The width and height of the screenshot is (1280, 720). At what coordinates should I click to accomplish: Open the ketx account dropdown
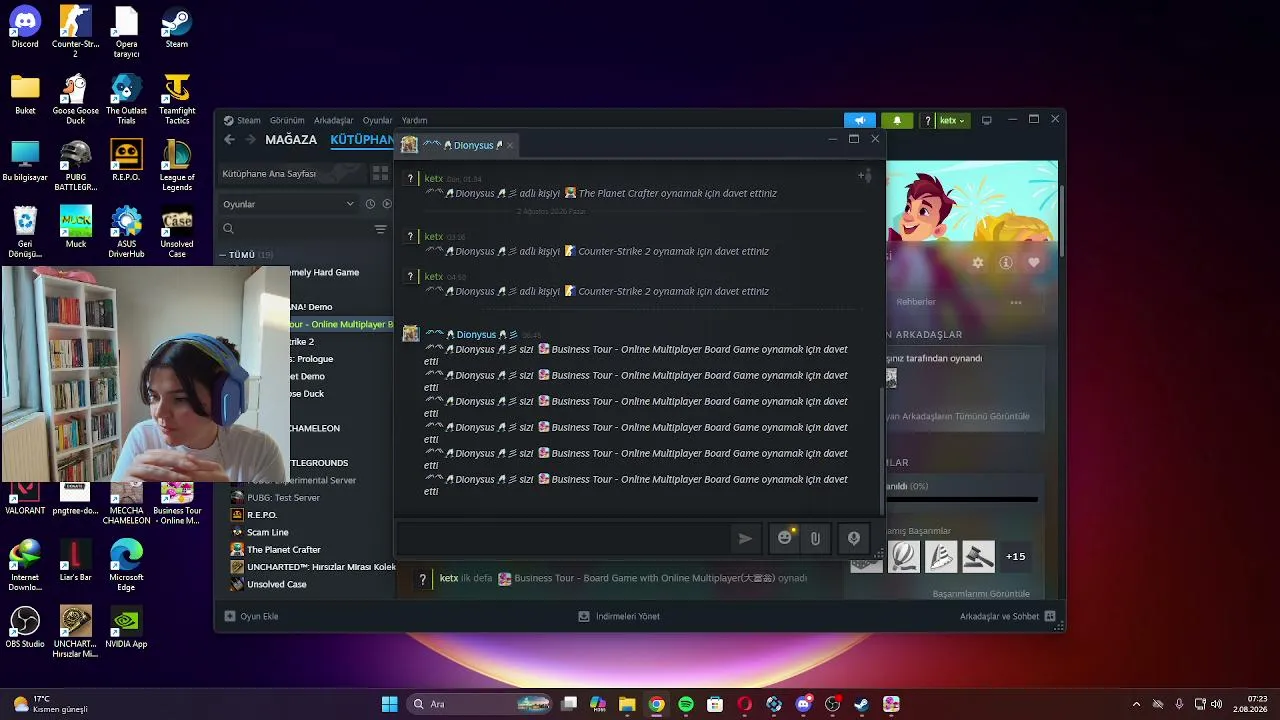pos(953,120)
